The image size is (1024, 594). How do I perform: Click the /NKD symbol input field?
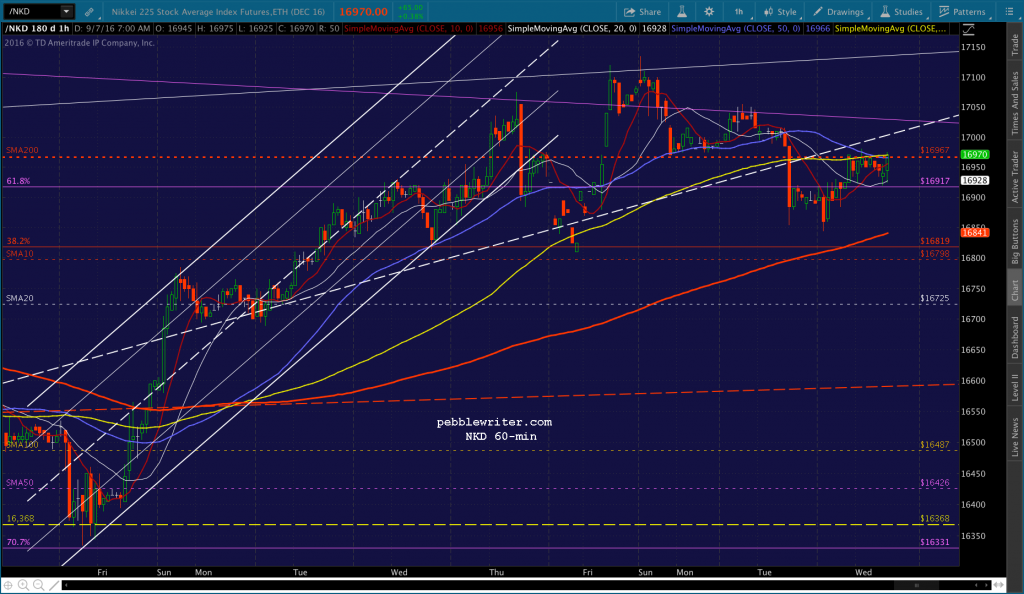(x=33, y=11)
